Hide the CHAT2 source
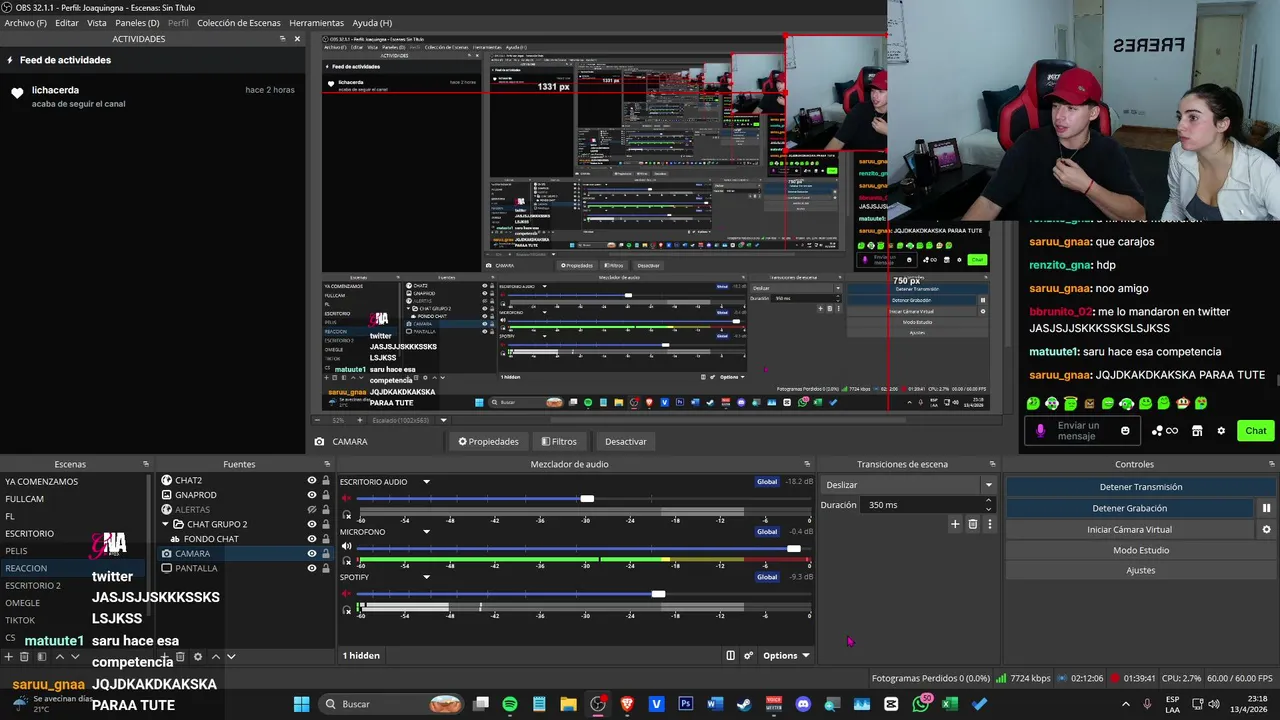The width and height of the screenshot is (1280, 720). pos(312,480)
